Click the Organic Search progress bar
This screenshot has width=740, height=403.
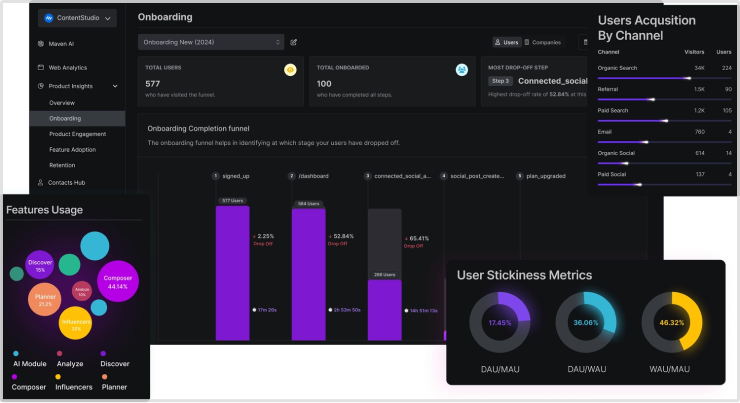(x=664, y=78)
